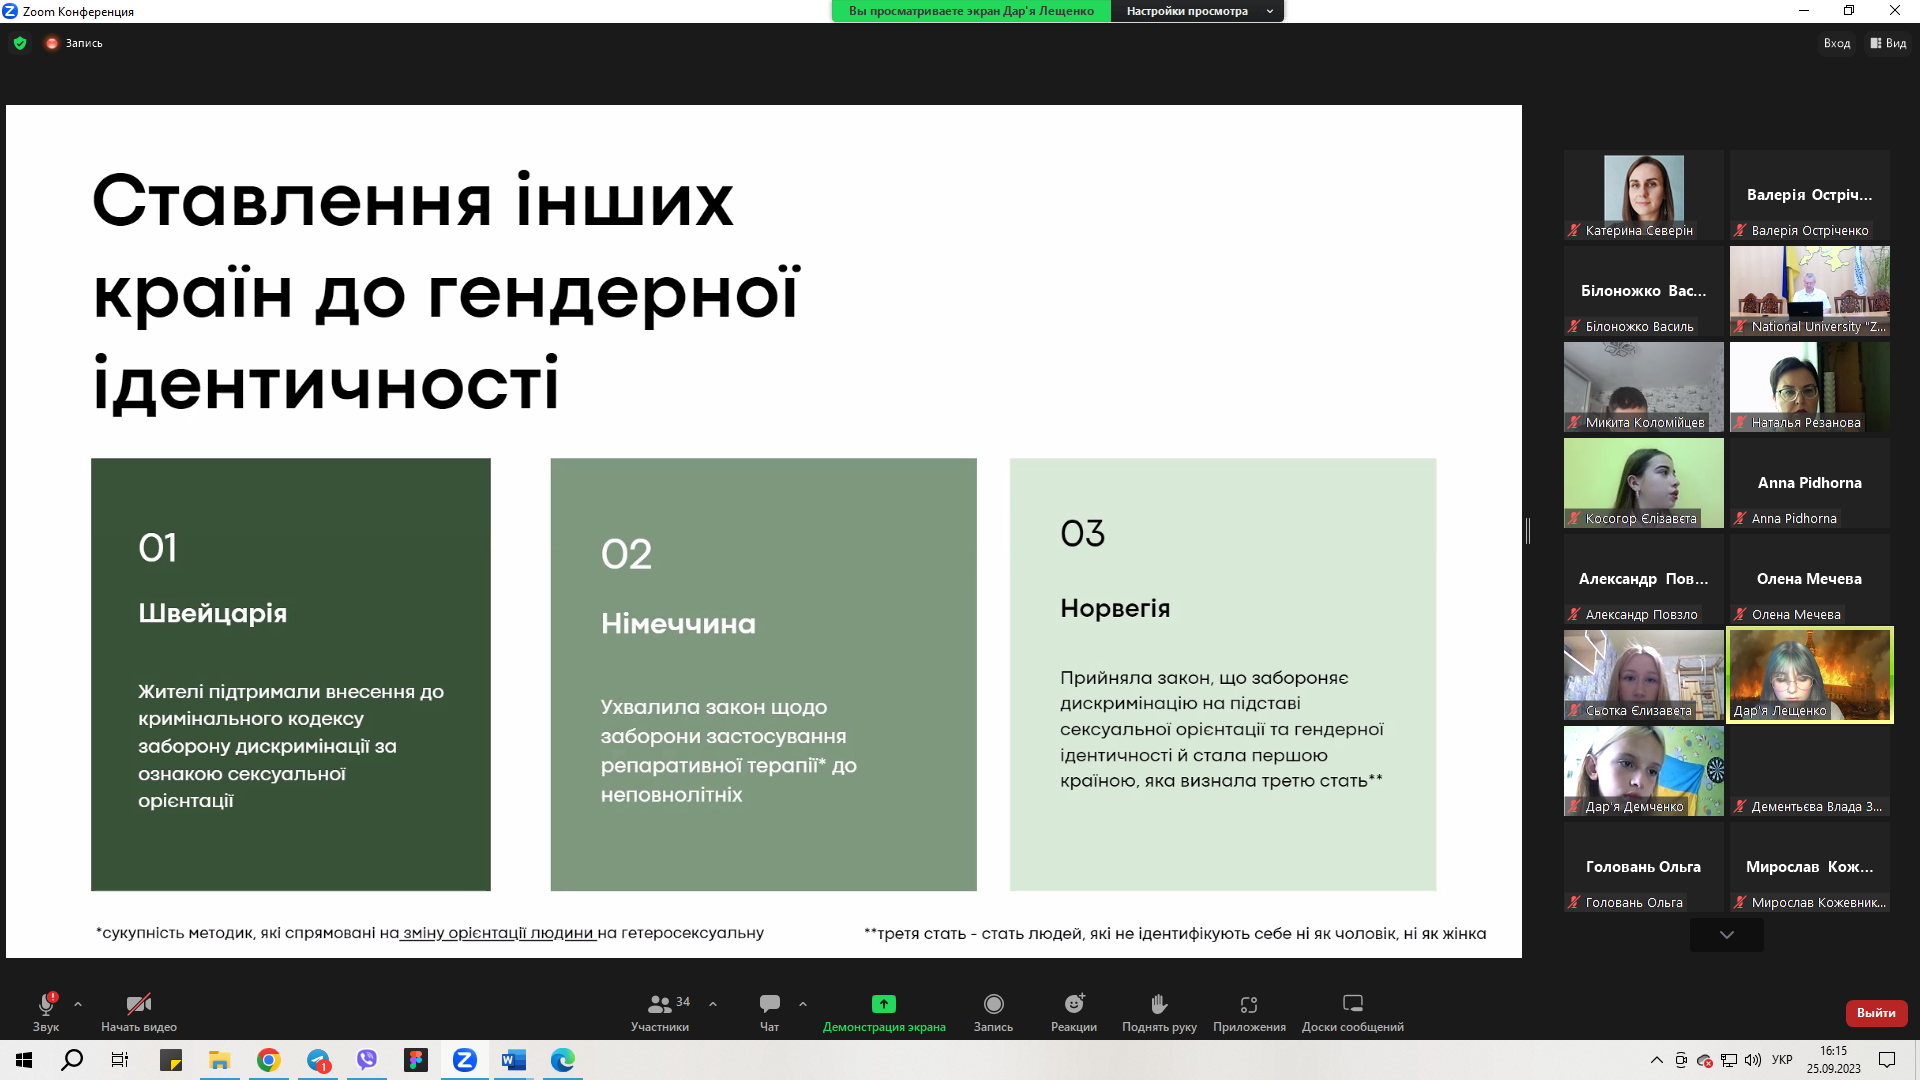Screen dimensions: 1920x1080
Task: Open the Whiteboards icon
Action: (1352, 1004)
